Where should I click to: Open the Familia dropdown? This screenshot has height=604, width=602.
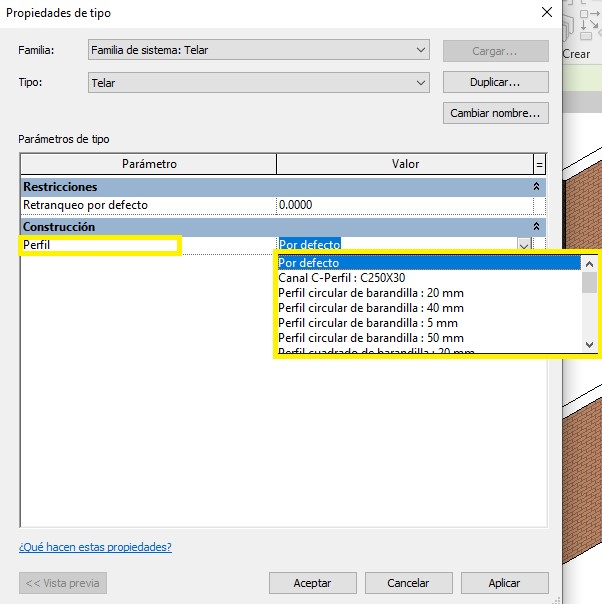pos(258,50)
